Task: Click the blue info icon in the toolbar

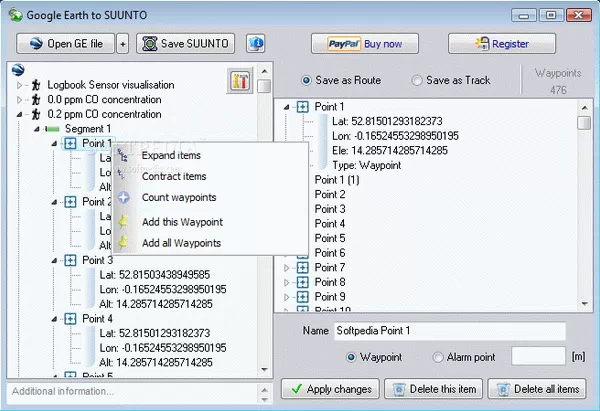Action: point(256,44)
